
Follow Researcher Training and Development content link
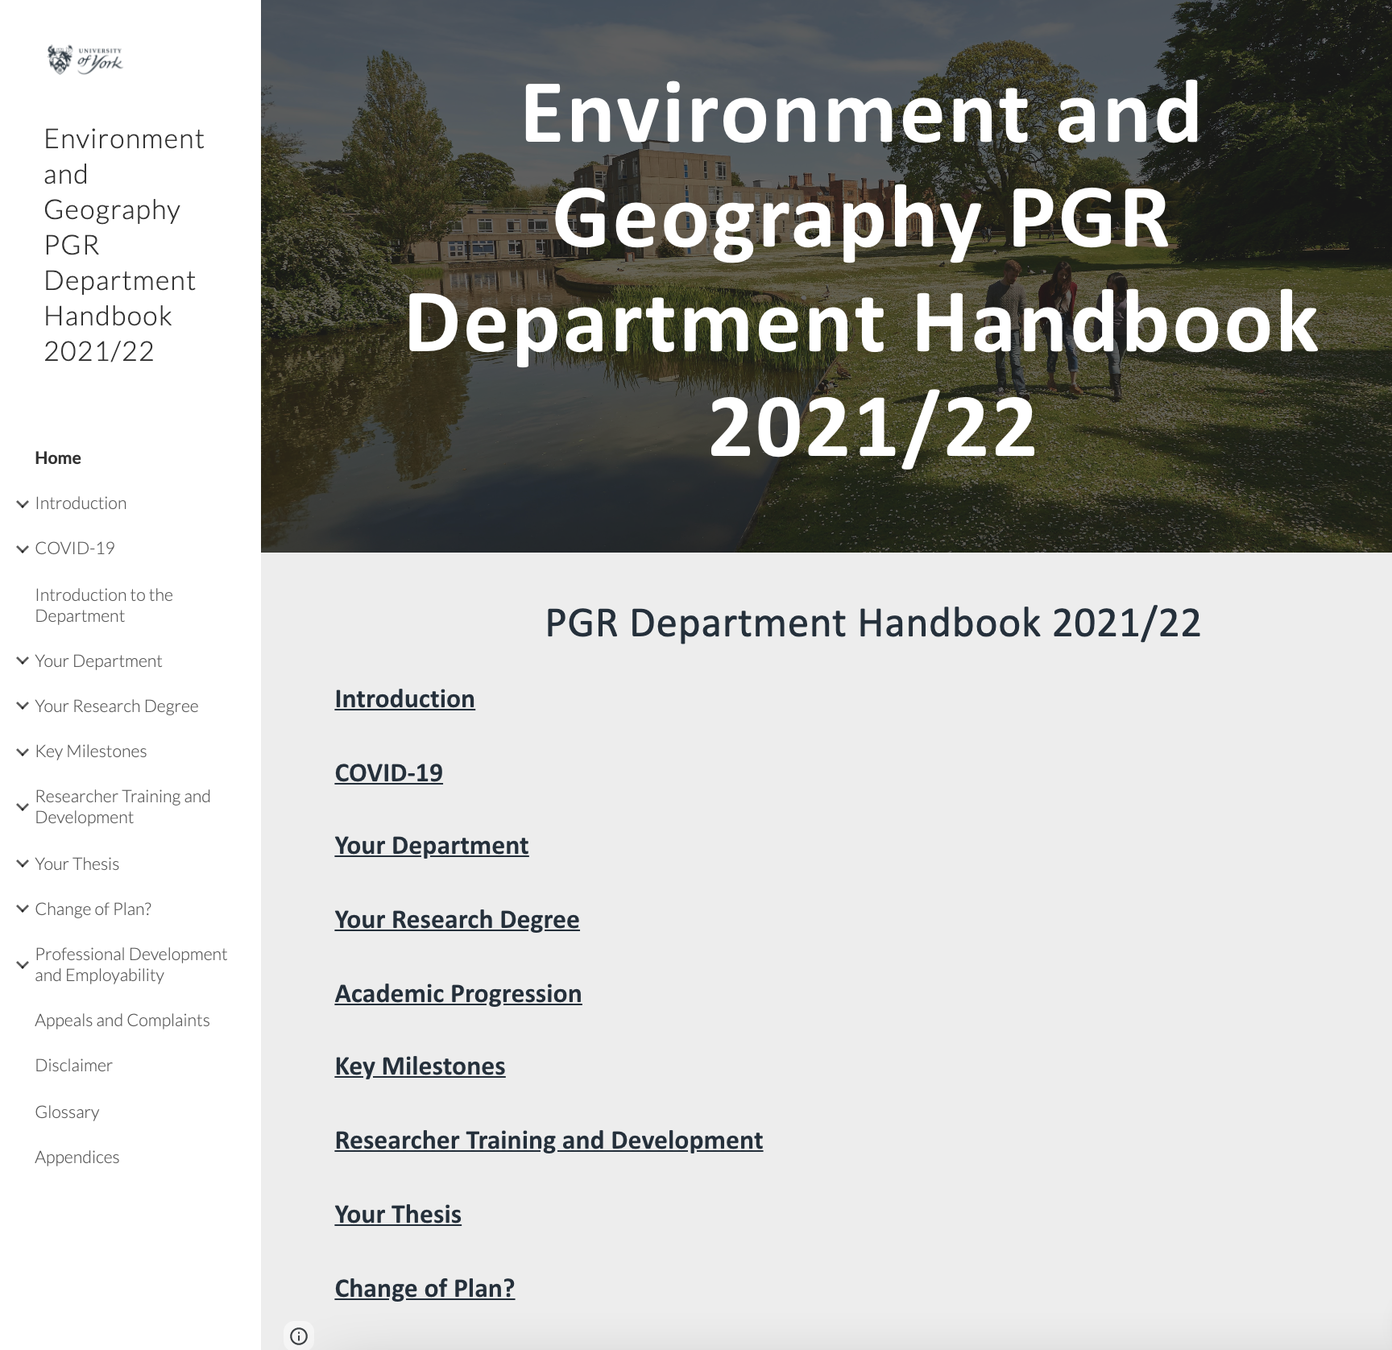tap(549, 1141)
